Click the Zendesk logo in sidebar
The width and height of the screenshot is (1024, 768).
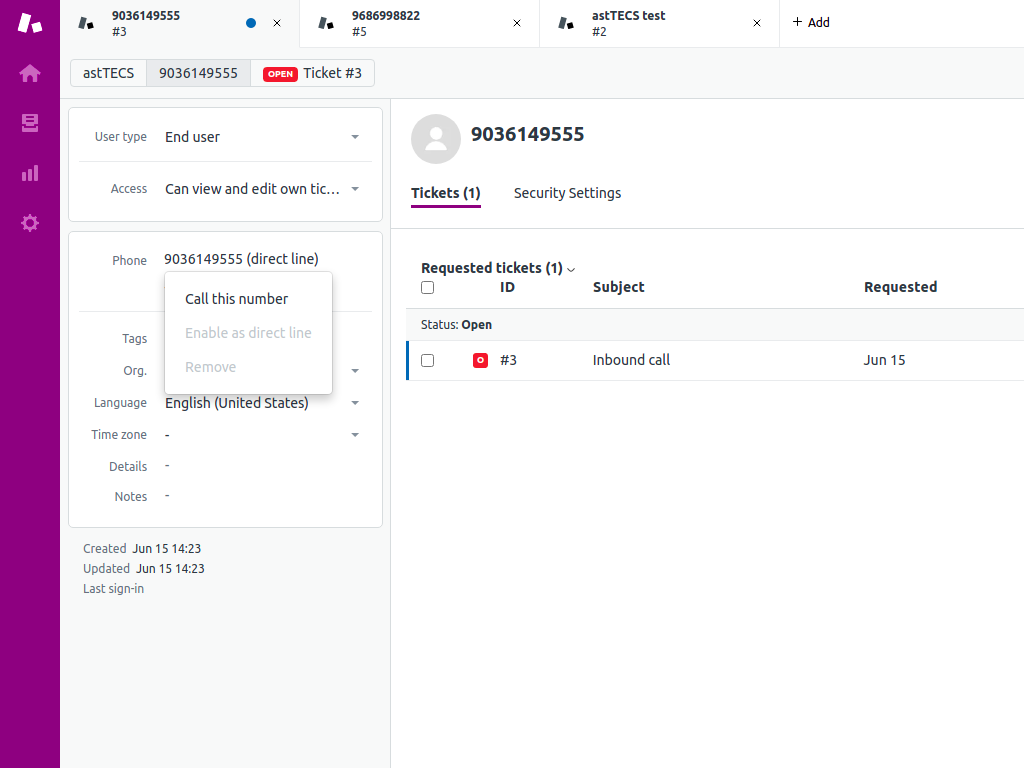pos(30,23)
